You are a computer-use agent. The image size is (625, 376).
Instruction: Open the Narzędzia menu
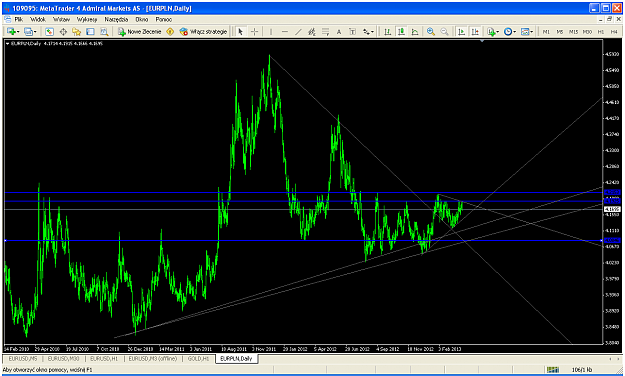point(116,19)
